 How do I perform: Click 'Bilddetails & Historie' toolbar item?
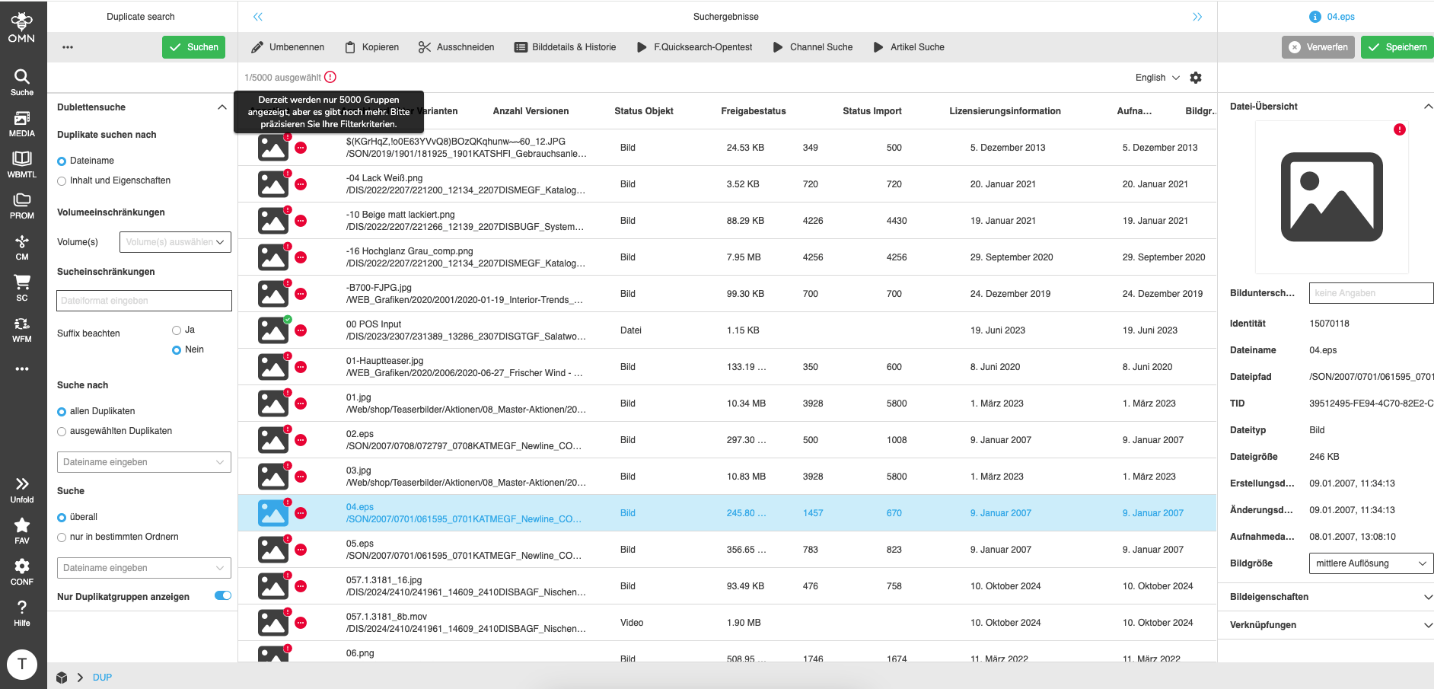(x=565, y=47)
